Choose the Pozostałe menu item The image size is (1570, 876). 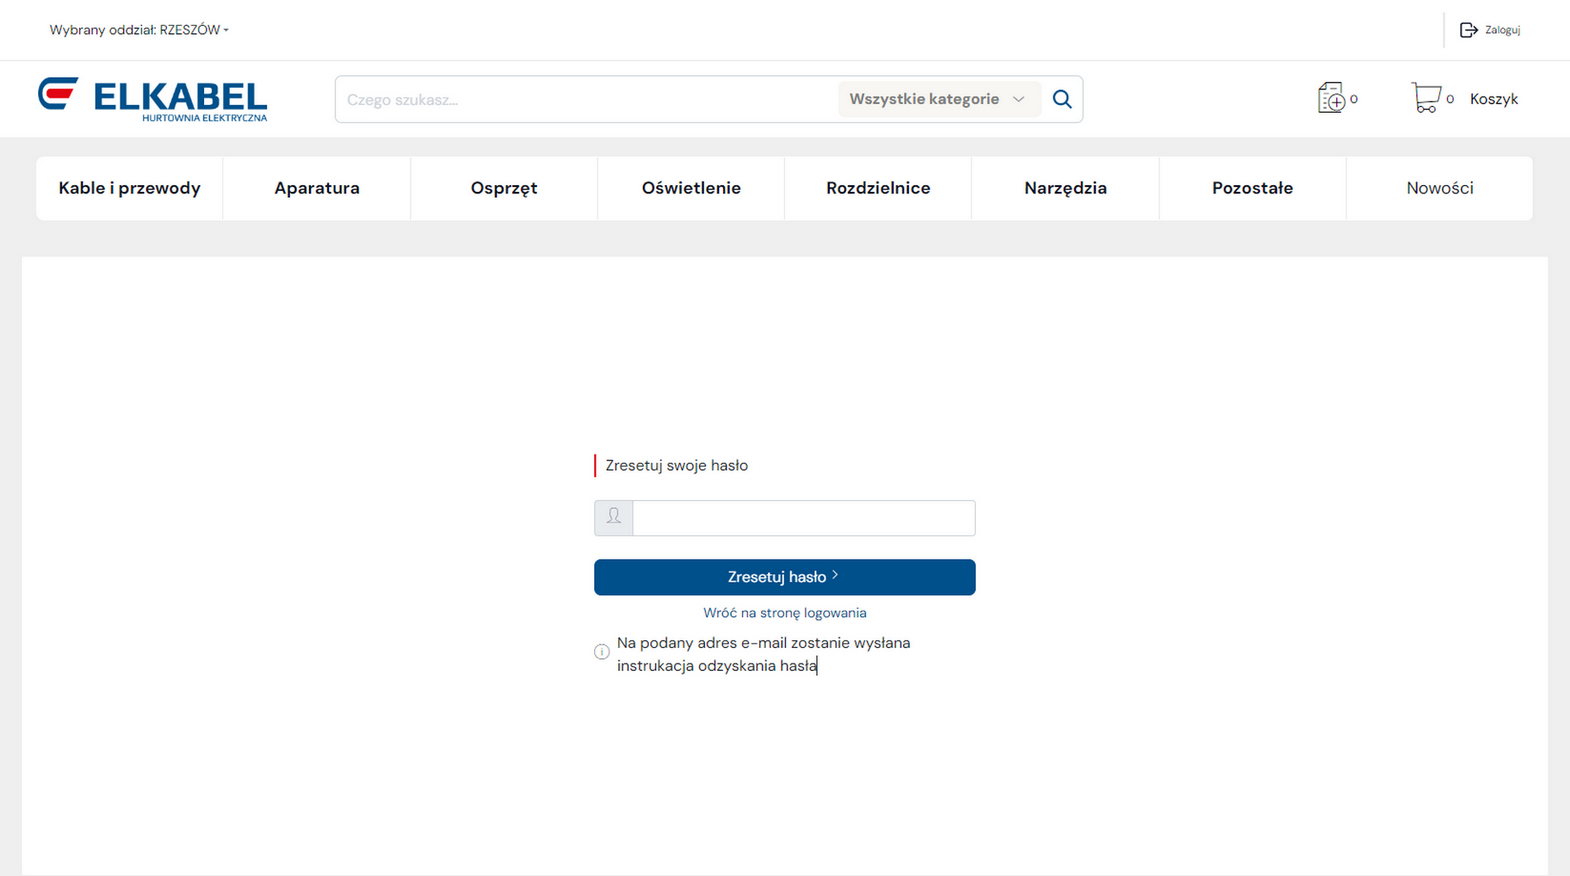click(x=1252, y=188)
